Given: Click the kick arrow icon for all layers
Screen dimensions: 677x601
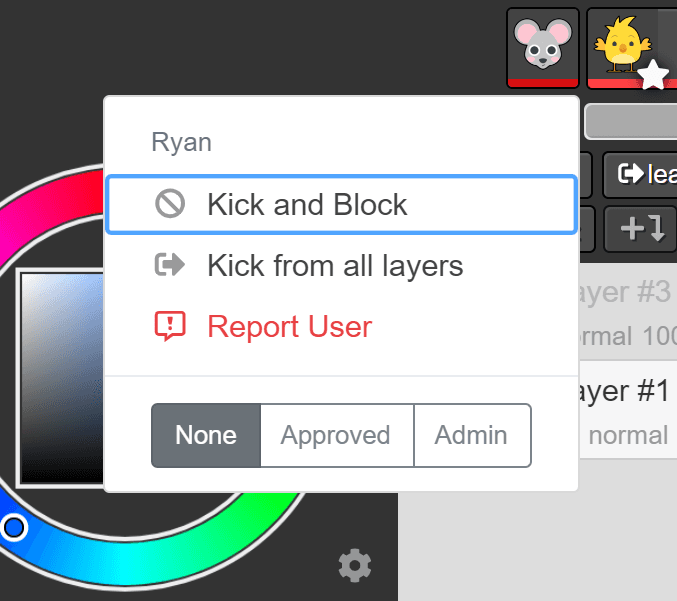Looking at the screenshot, I should coord(170,266).
